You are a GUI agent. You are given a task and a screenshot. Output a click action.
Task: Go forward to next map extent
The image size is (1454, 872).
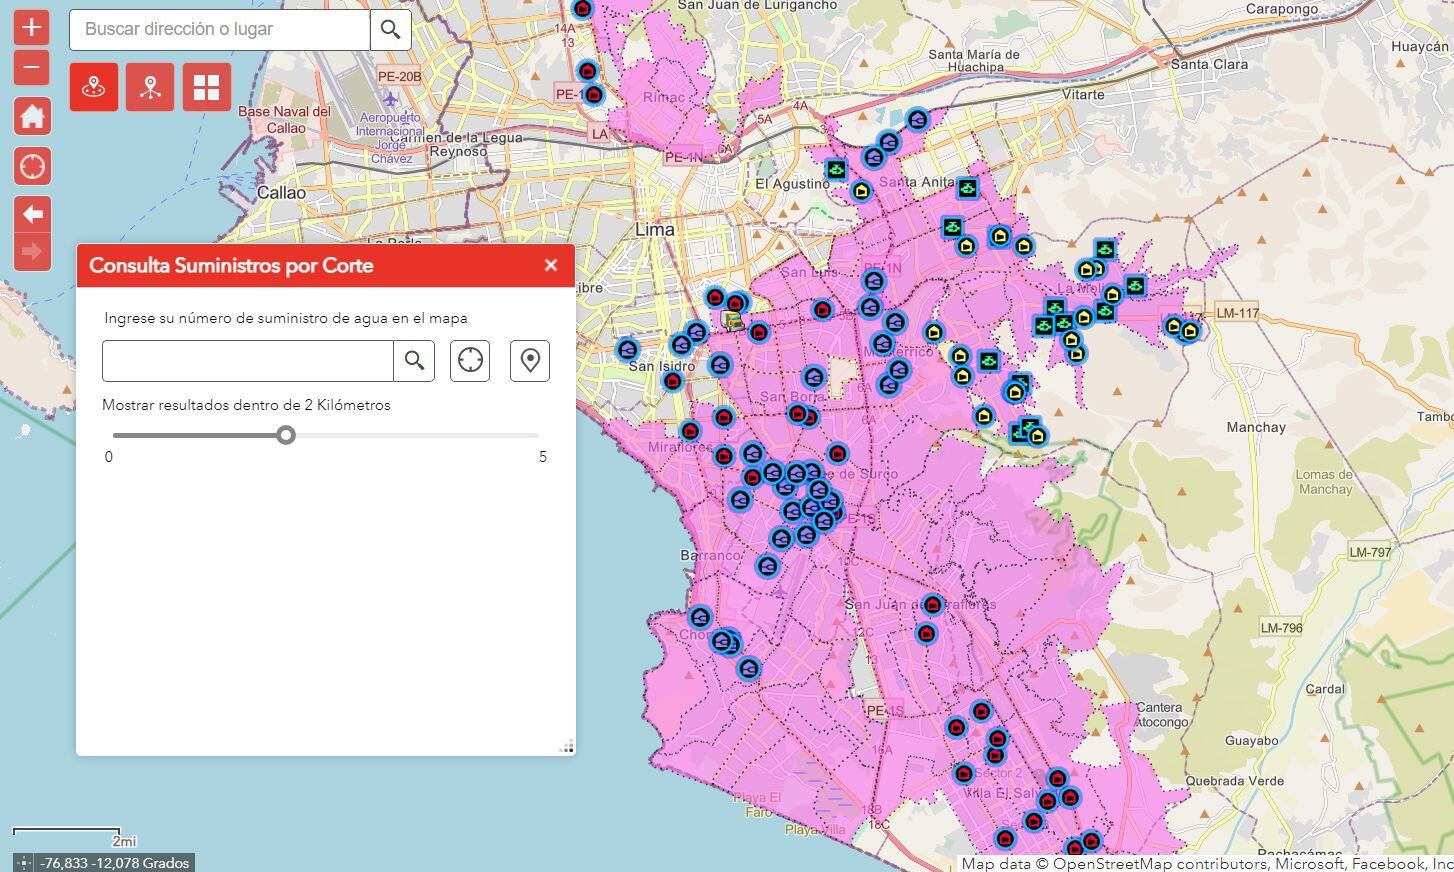pos(32,252)
